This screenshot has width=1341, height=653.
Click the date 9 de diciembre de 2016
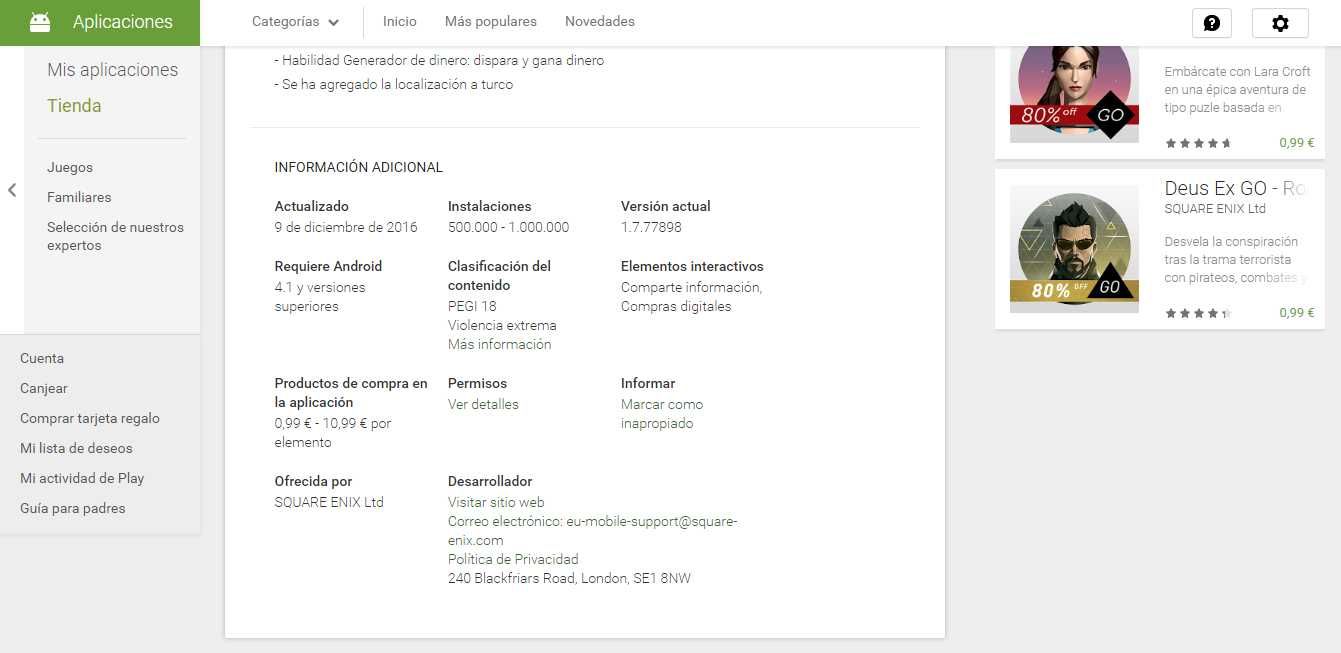point(346,227)
